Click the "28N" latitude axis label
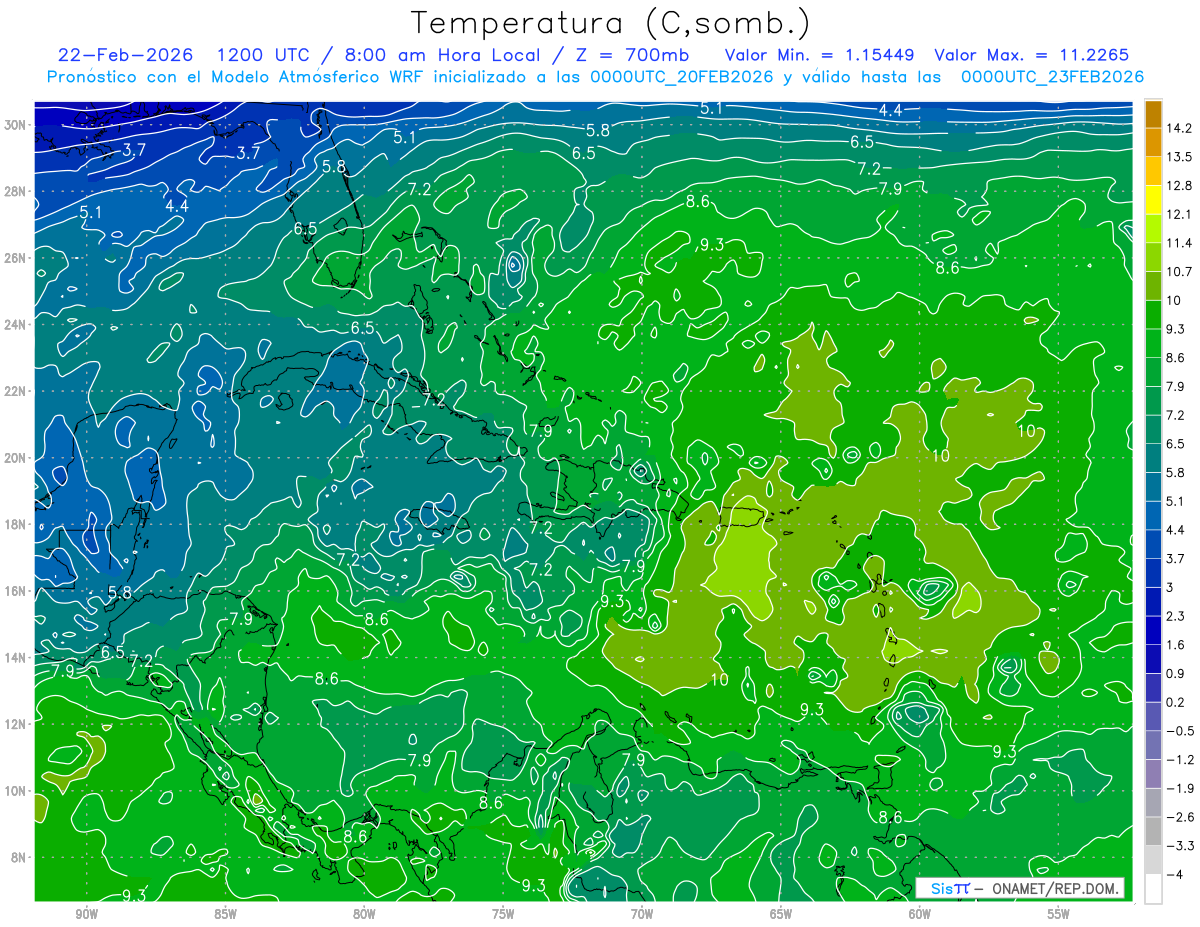The width and height of the screenshot is (1200, 927). (x=15, y=191)
